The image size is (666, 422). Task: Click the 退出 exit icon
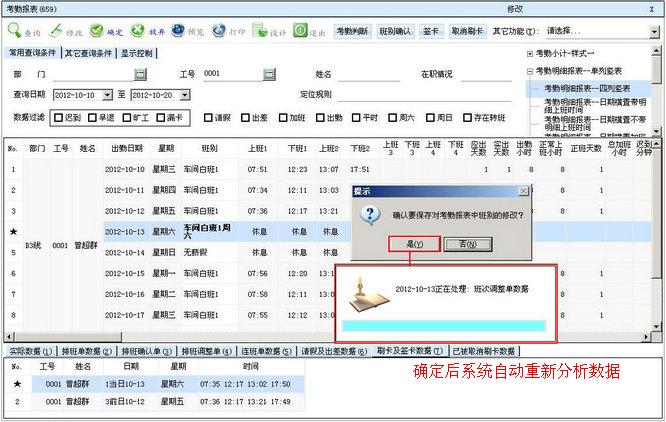click(300, 30)
